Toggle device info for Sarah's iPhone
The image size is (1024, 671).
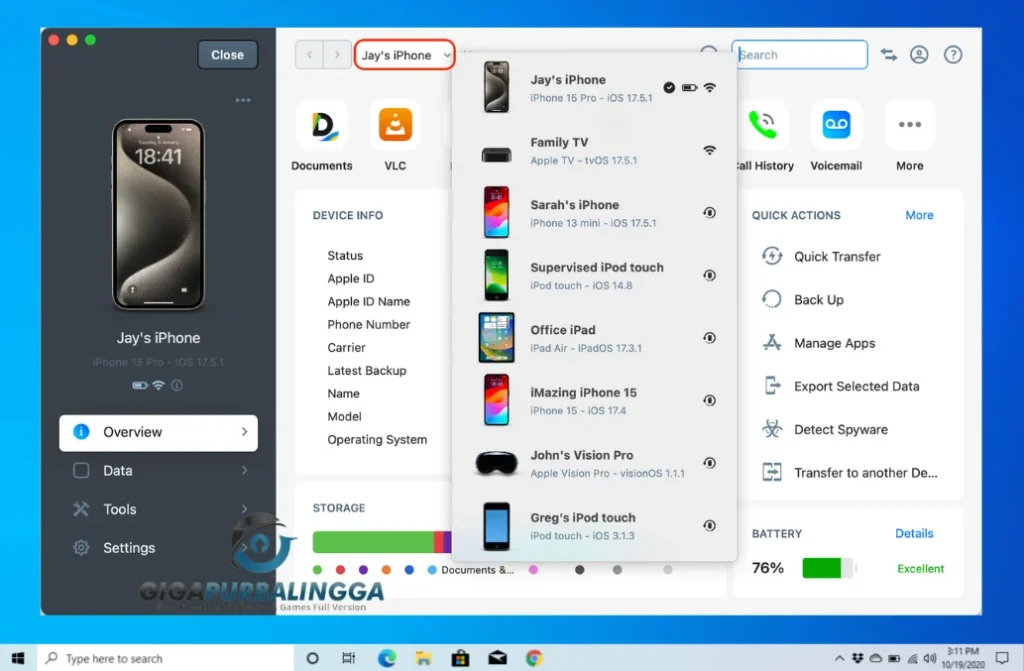(710, 212)
